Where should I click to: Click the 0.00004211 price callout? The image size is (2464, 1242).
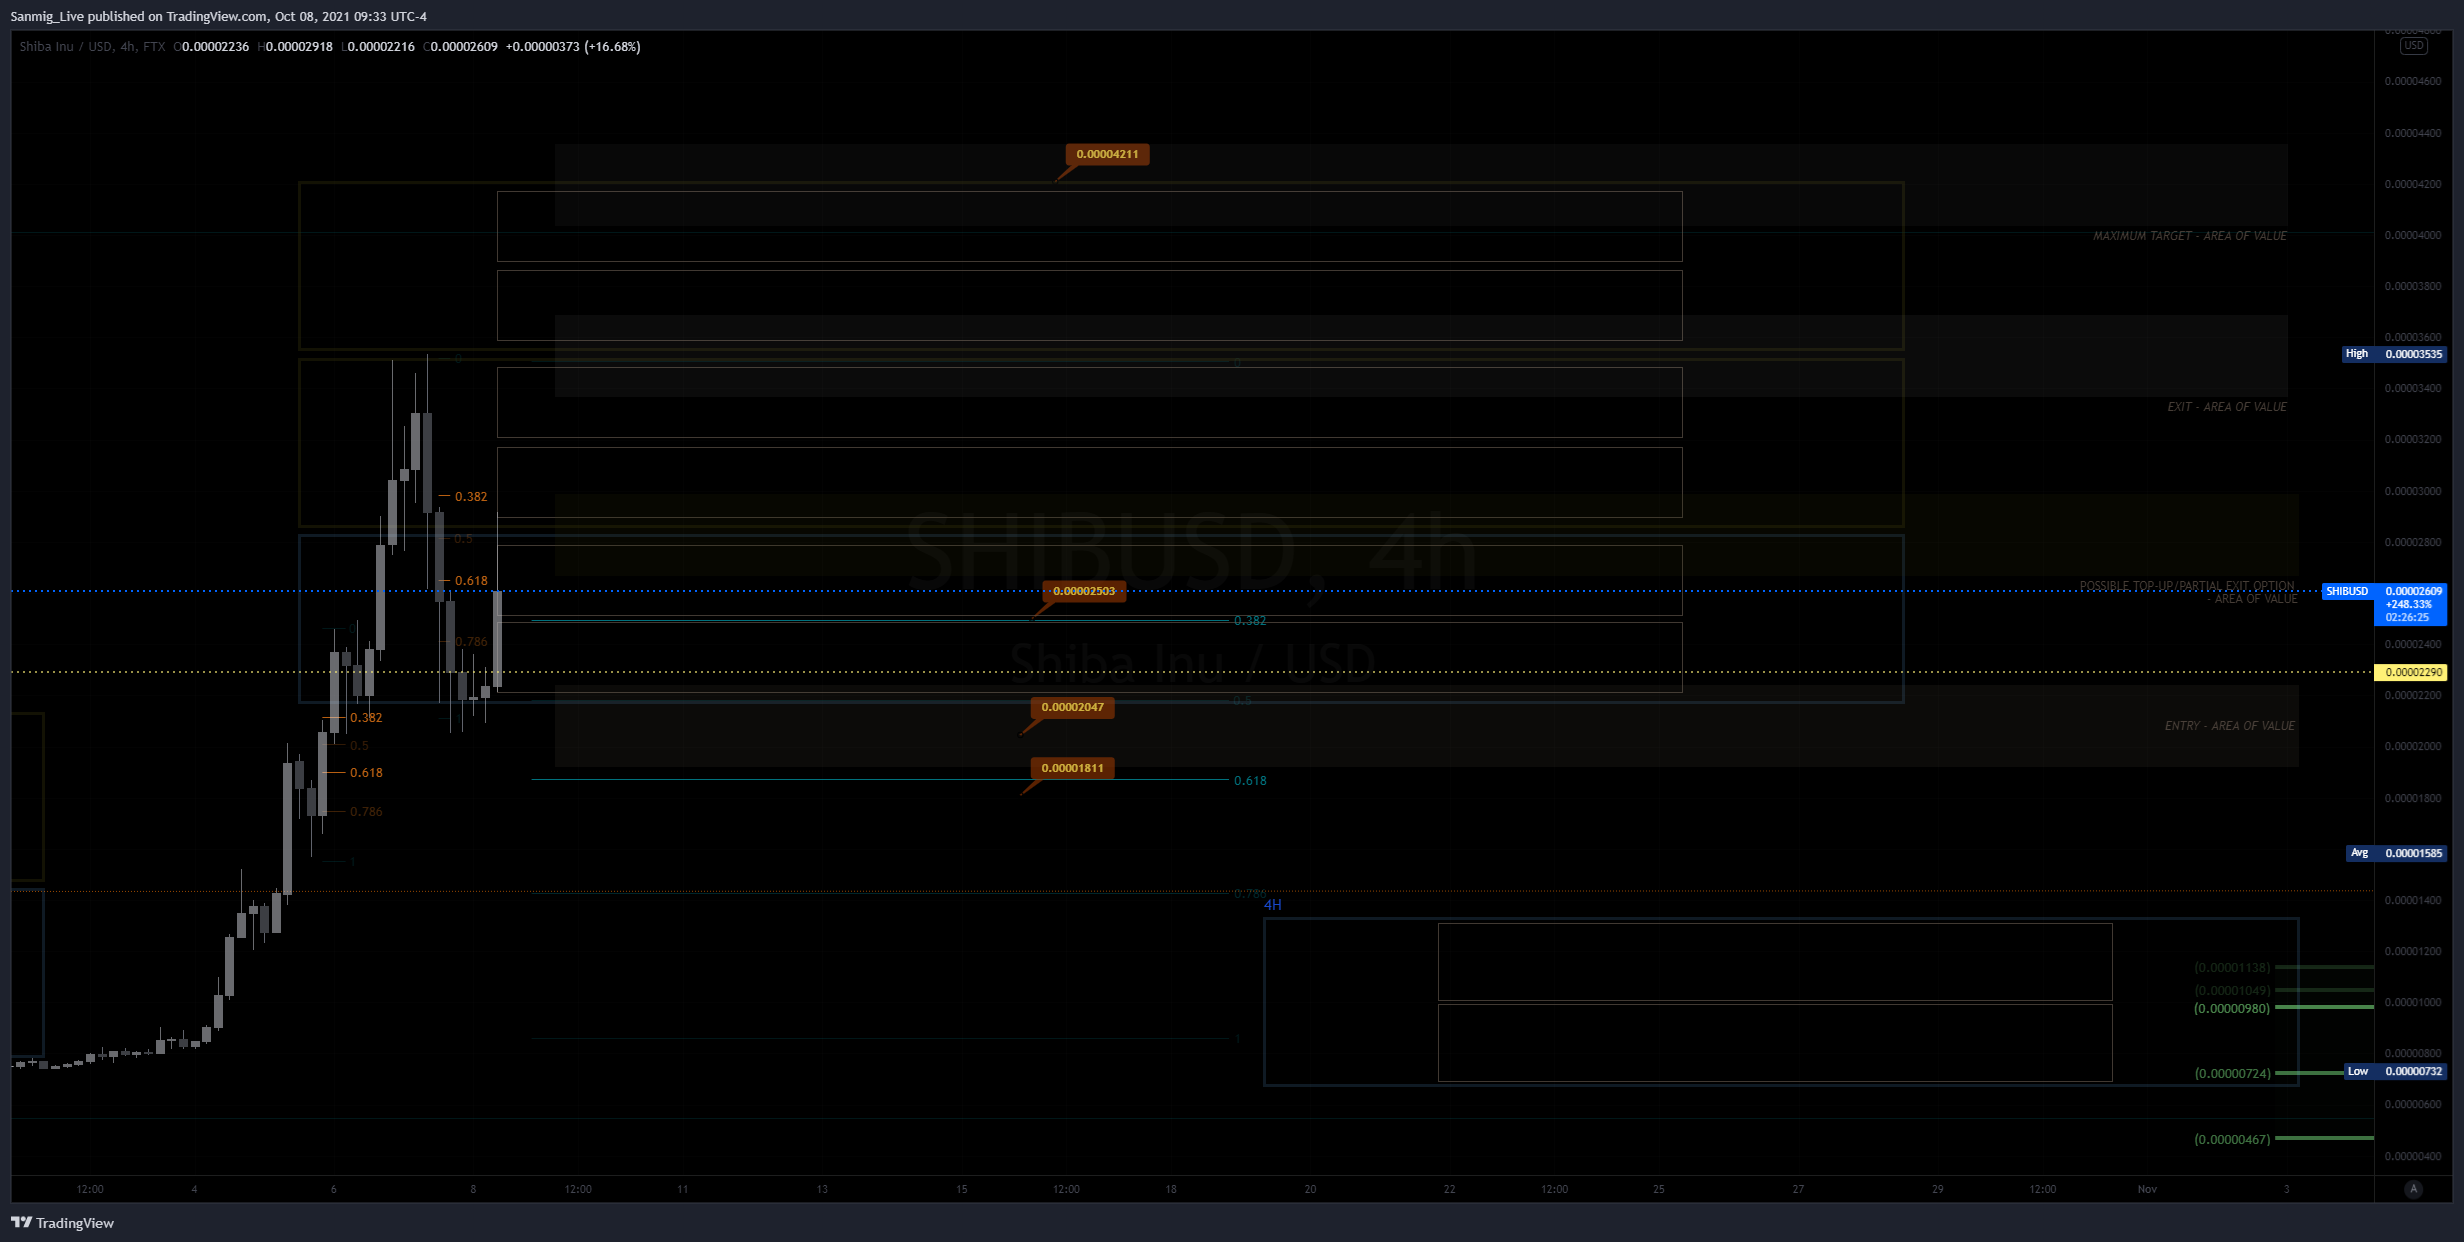[x=1107, y=154]
